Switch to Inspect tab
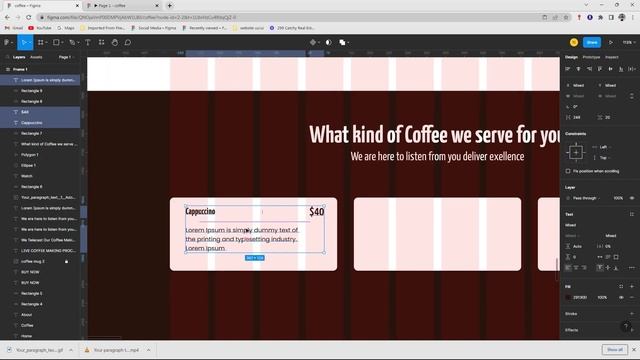Screen dimensions: 640x360 [611, 57]
